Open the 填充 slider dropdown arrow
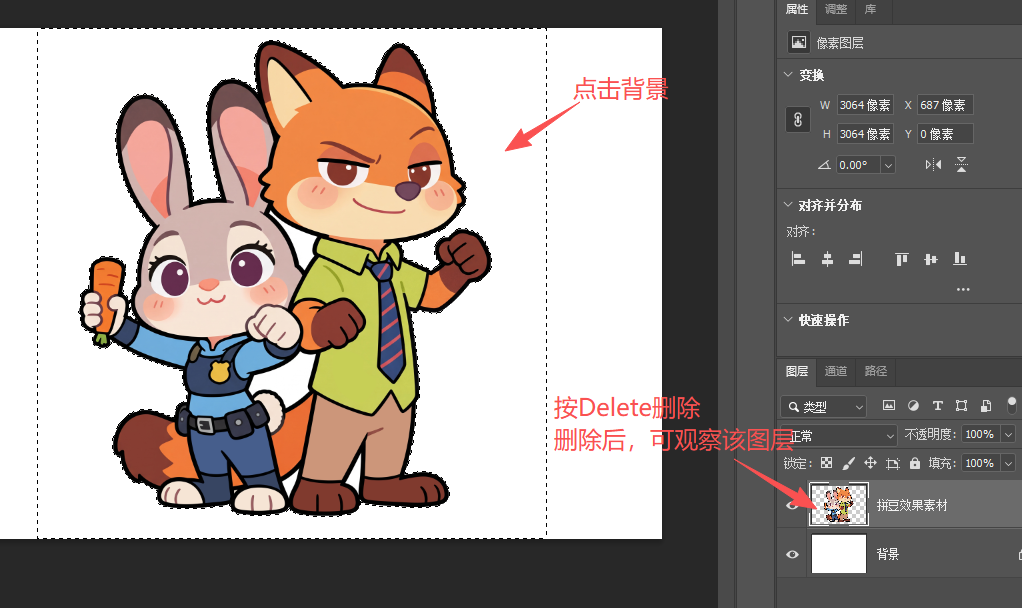This screenshot has height=608, width=1022. click(x=1009, y=463)
